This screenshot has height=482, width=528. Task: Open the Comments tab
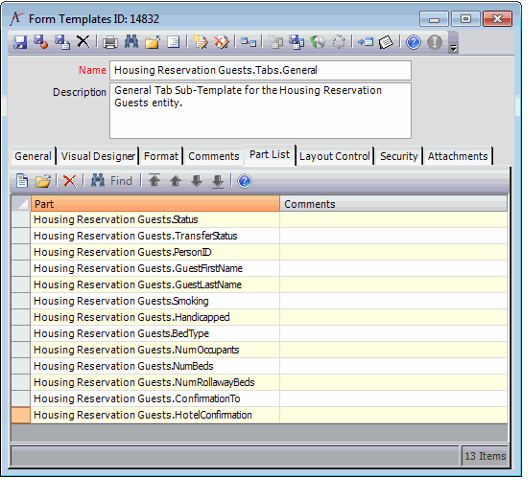[213, 156]
